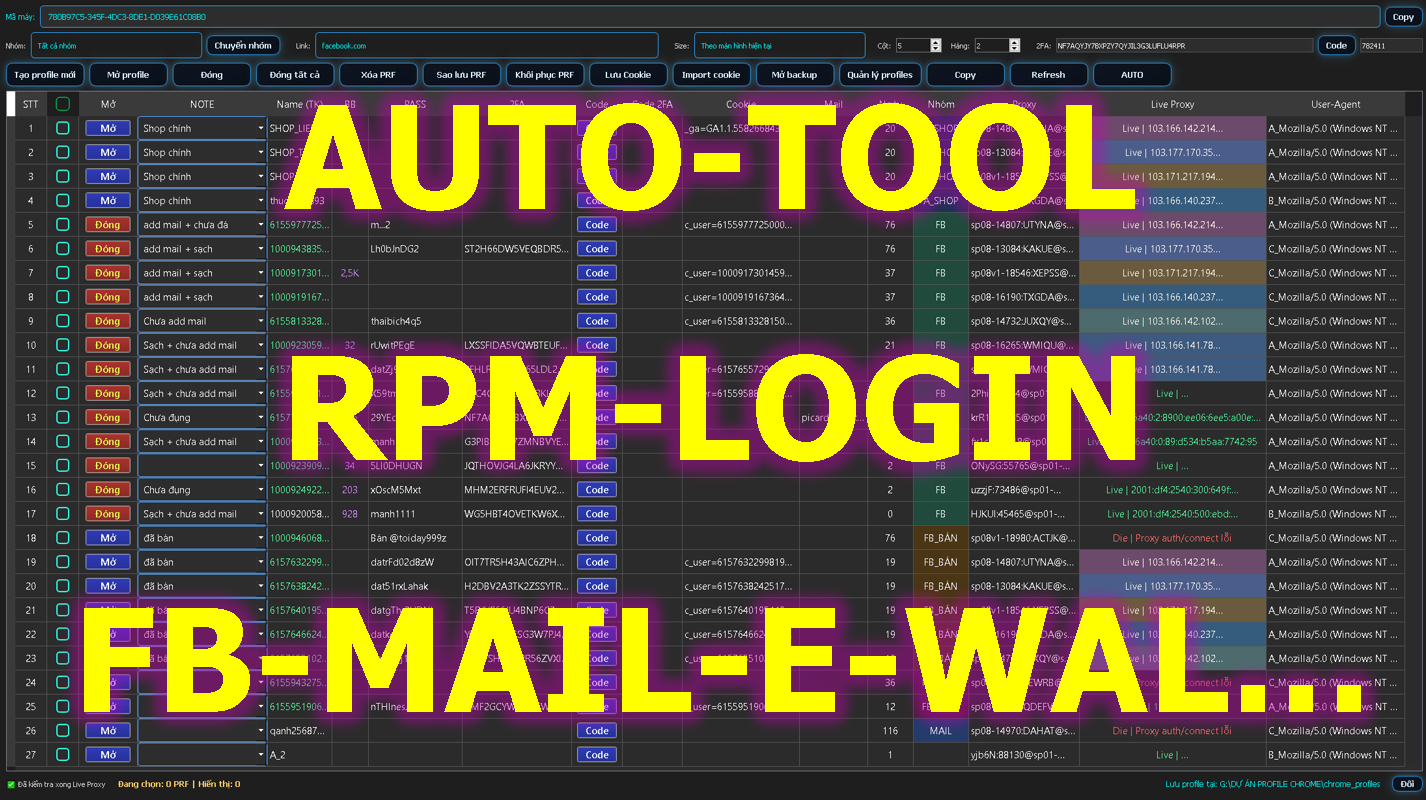The image size is (1426, 800).
Task: Create a new profile with Tạo profile mới
Action: tap(45, 75)
